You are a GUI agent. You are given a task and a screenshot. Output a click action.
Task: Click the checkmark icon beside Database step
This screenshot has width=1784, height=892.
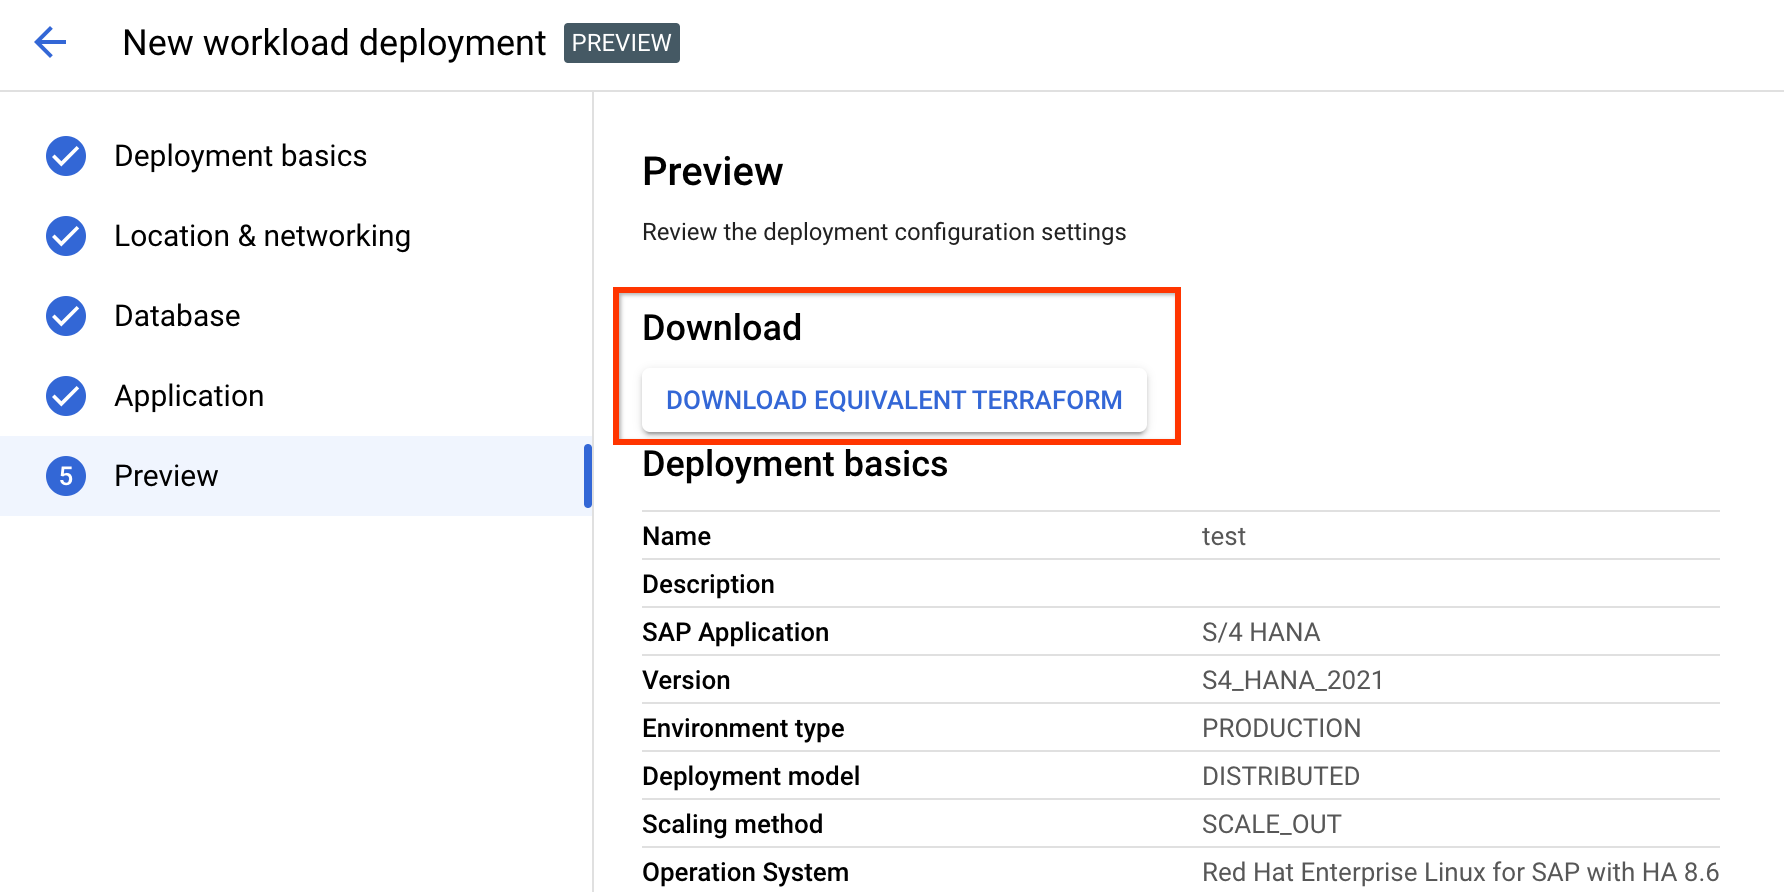(66, 316)
